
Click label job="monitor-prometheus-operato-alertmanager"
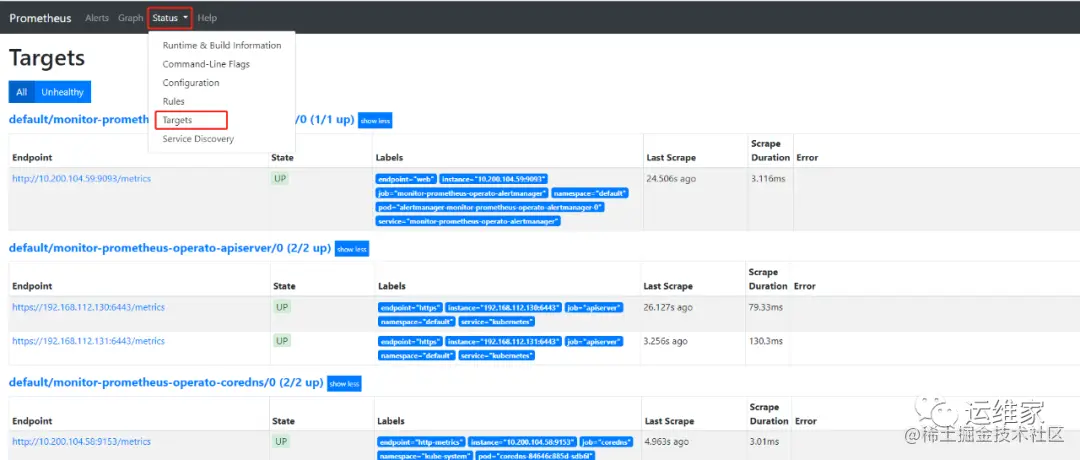point(462,194)
